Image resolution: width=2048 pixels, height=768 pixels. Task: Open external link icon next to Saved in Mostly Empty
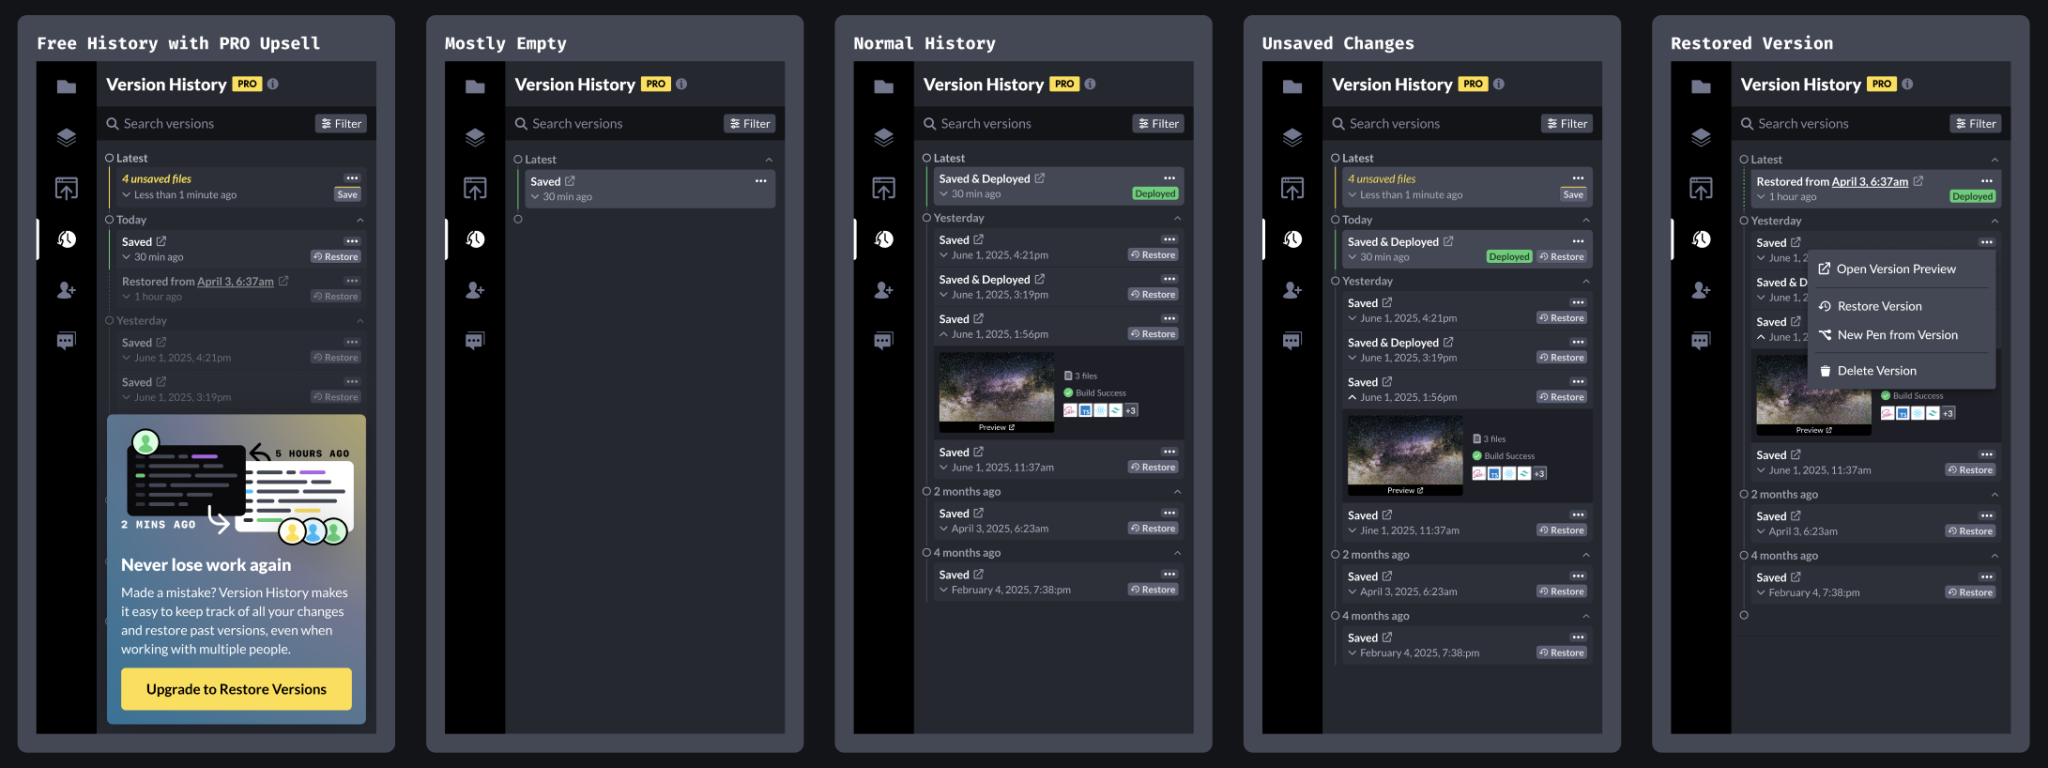[570, 181]
